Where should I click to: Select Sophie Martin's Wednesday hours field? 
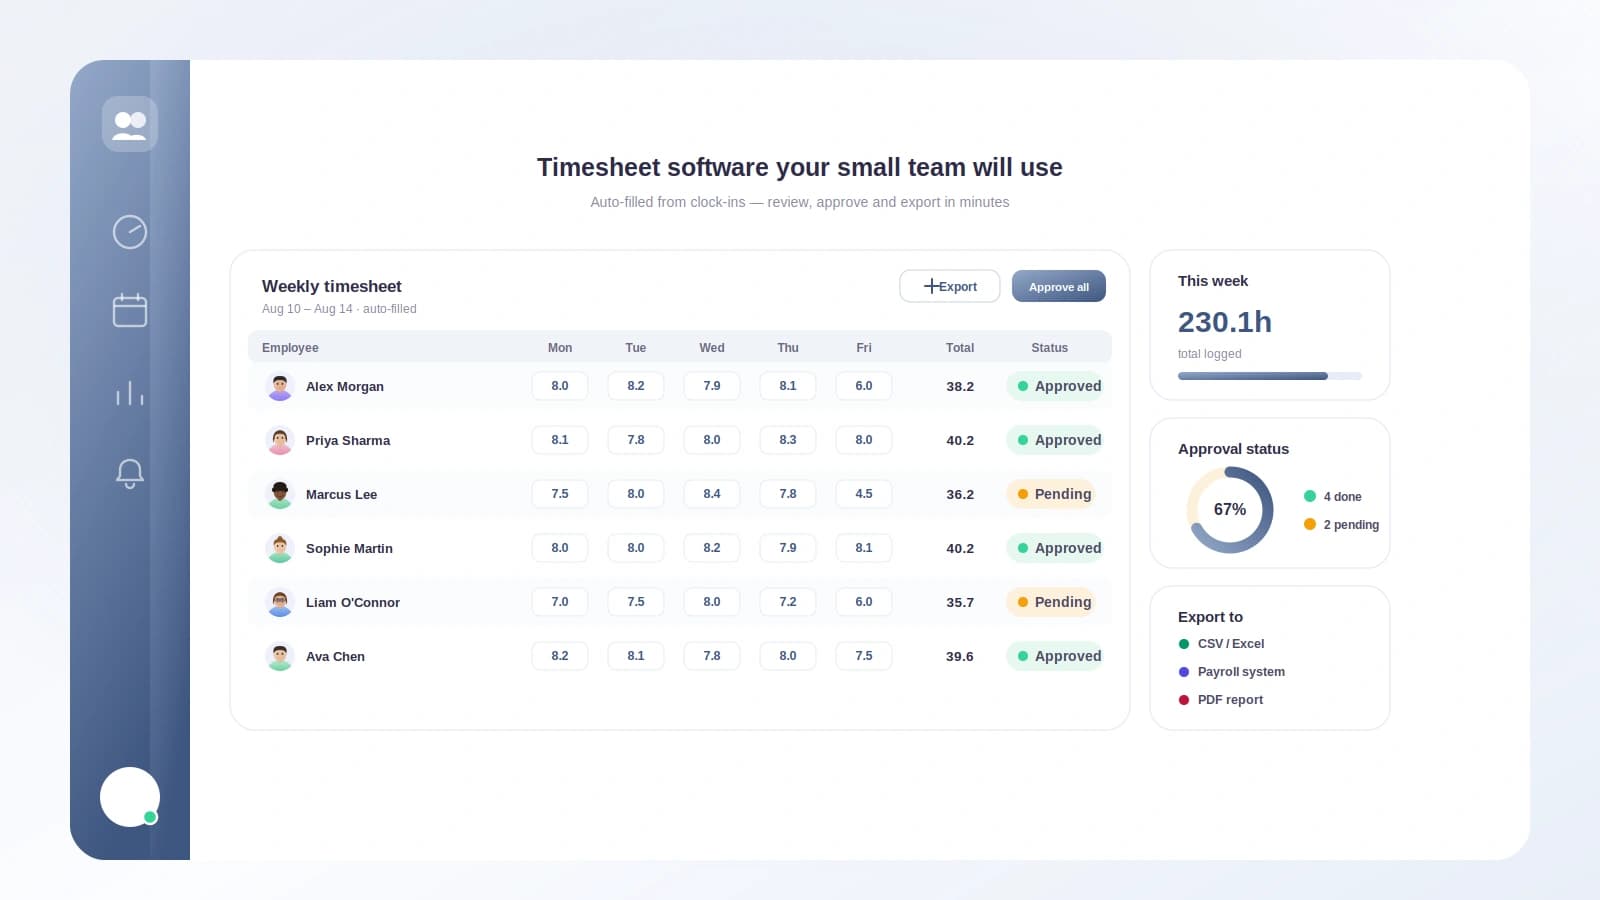tap(712, 548)
